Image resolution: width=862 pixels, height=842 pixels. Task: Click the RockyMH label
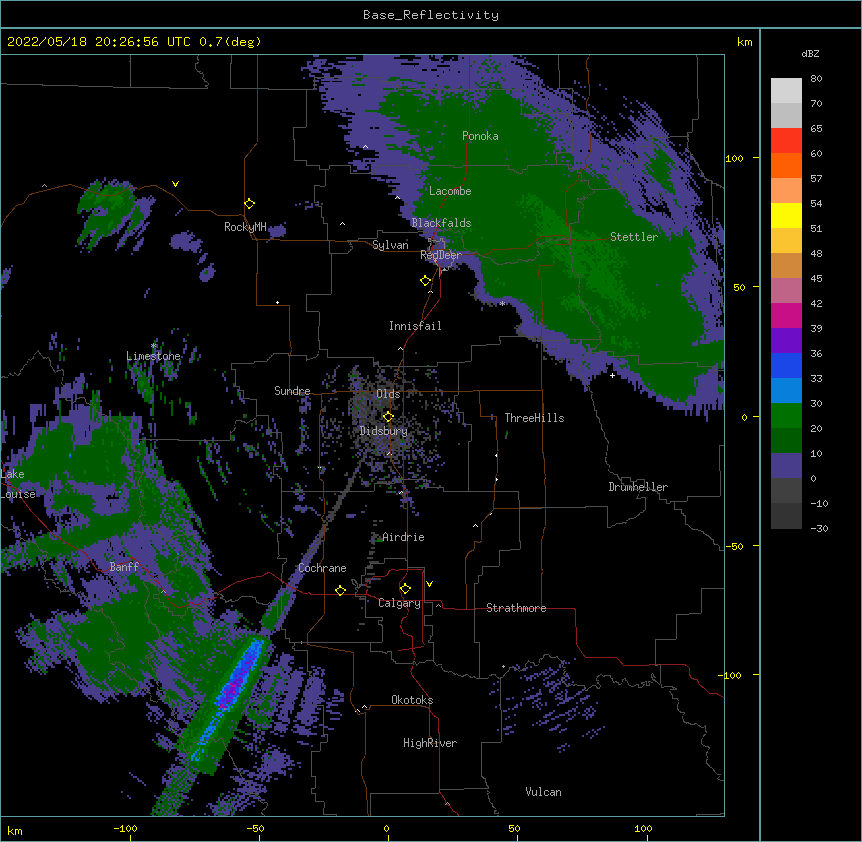pos(245,227)
